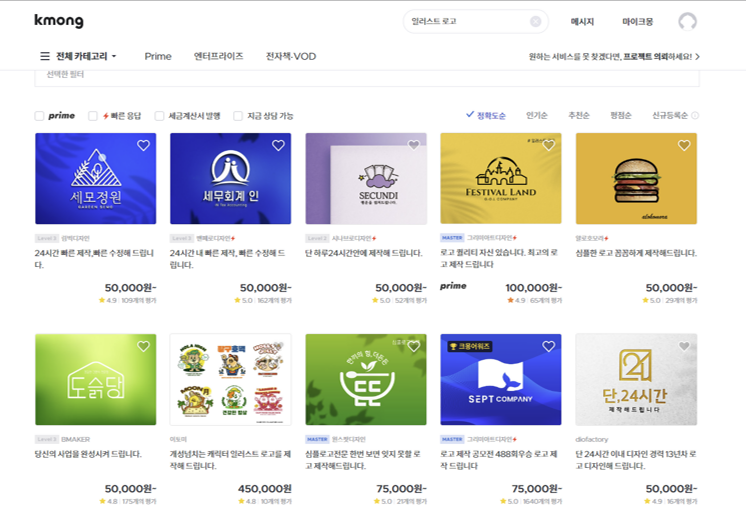746x514 pixels.
Task: Sort by 인기순
Action: (537, 115)
